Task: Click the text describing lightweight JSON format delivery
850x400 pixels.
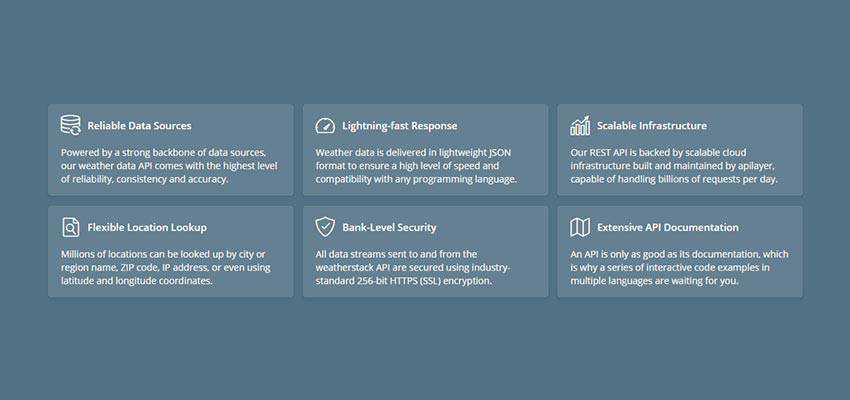Action: [x=416, y=165]
